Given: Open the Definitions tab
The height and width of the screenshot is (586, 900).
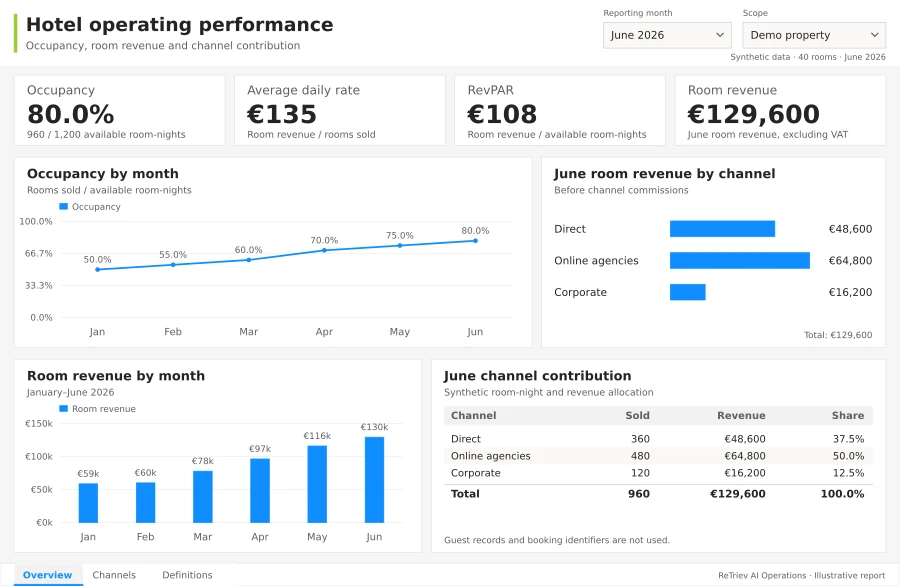Looking at the screenshot, I should (x=187, y=575).
